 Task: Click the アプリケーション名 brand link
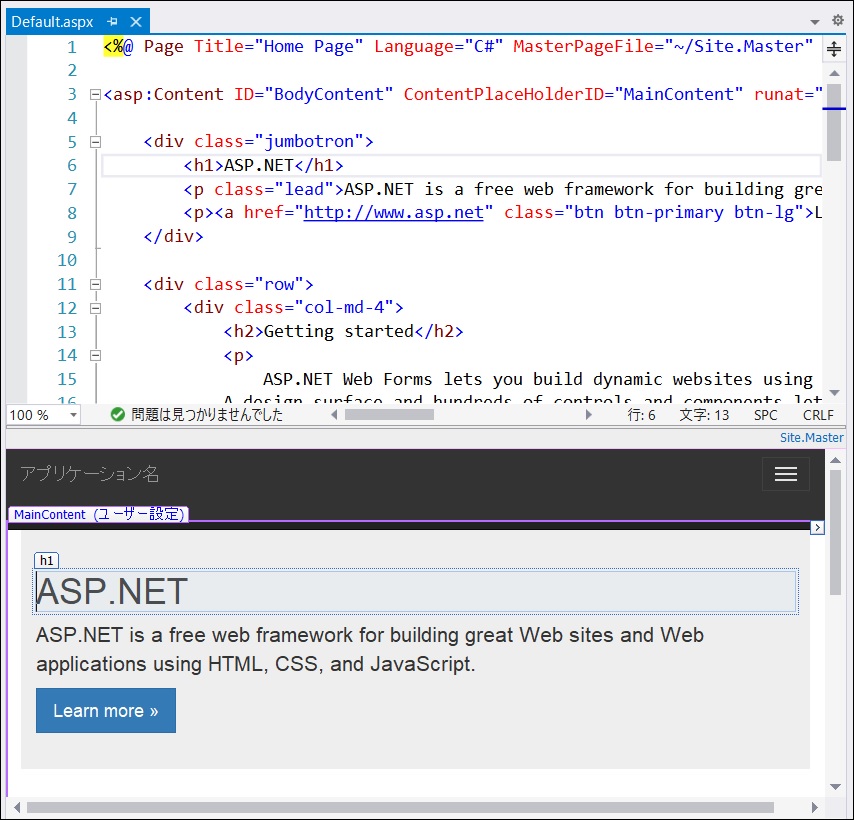[90, 474]
